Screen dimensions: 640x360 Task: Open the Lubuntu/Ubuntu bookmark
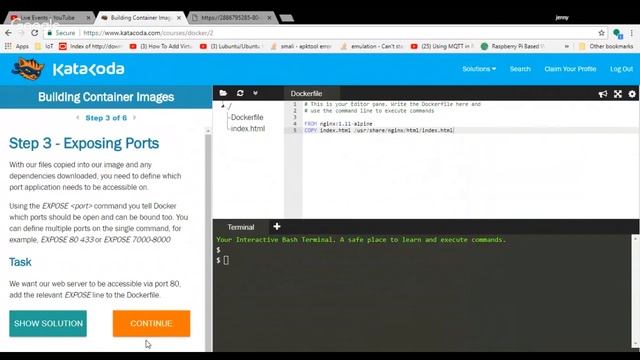click(231, 46)
